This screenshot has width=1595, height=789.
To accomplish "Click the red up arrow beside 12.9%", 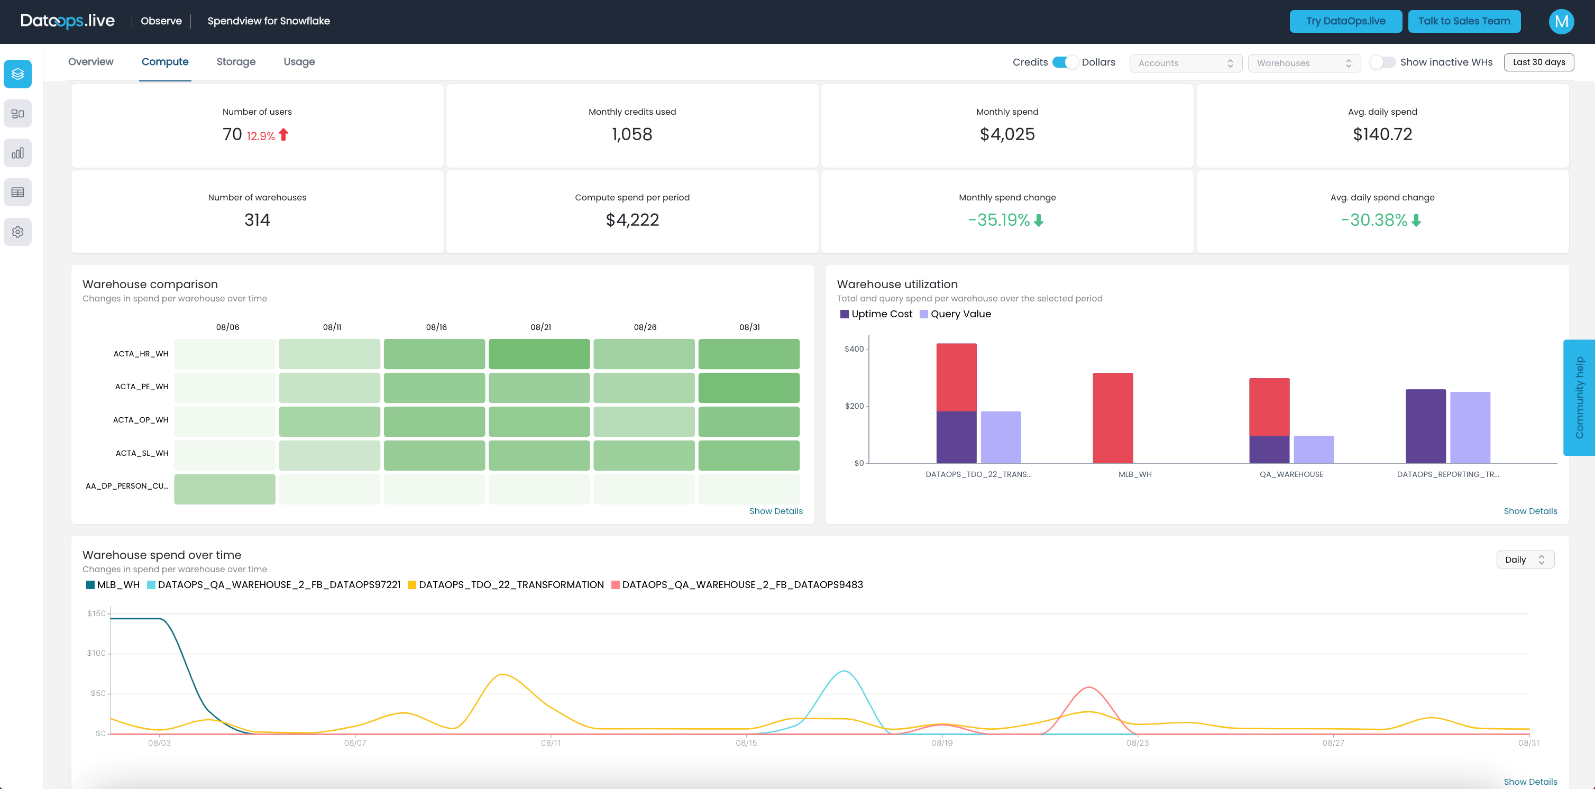I will [284, 135].
